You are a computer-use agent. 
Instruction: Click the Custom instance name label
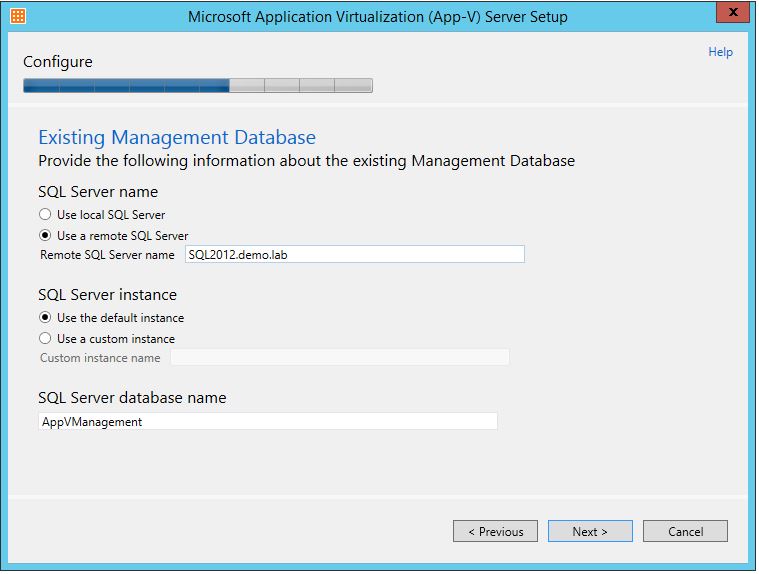[x=100, y=358]
